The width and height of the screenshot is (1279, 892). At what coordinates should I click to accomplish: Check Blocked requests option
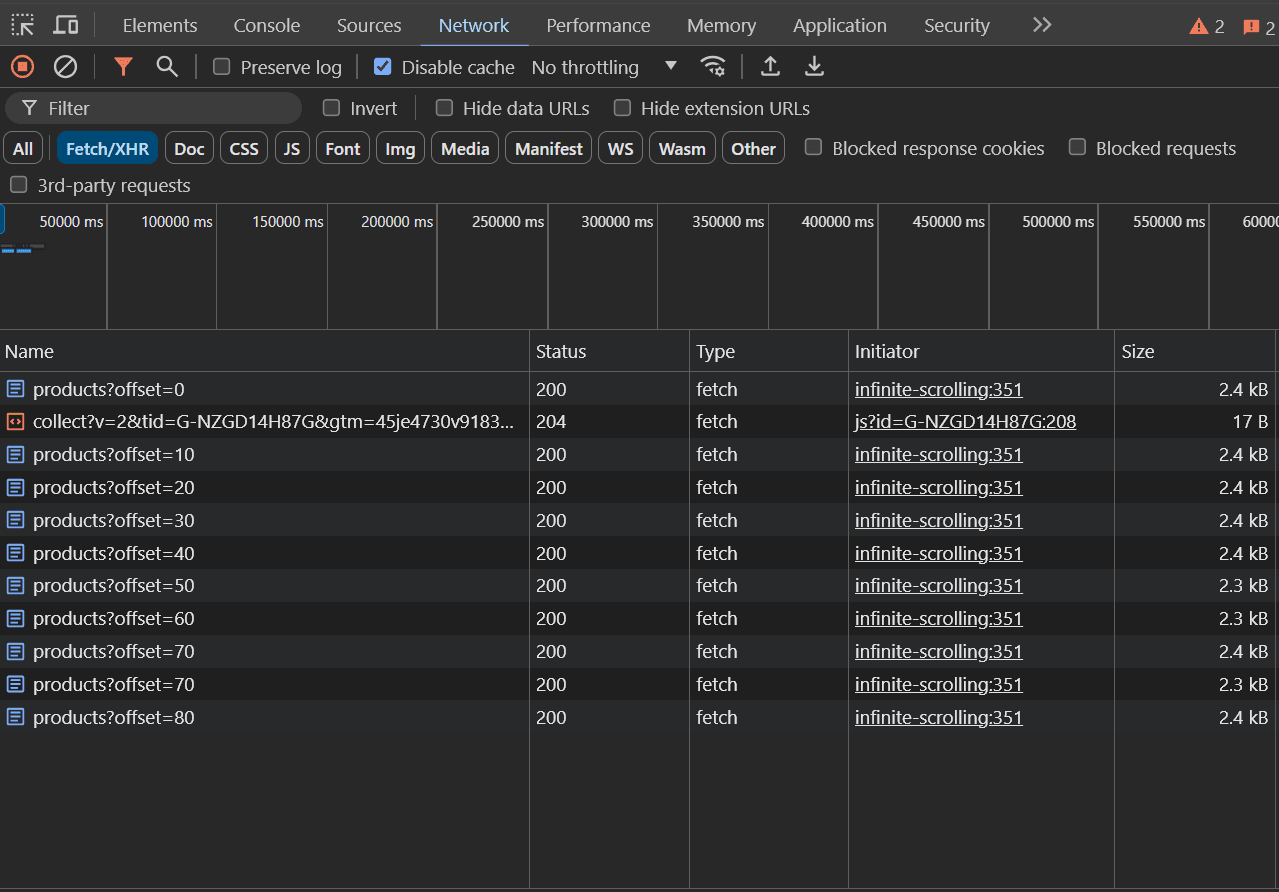[1077, 148]
